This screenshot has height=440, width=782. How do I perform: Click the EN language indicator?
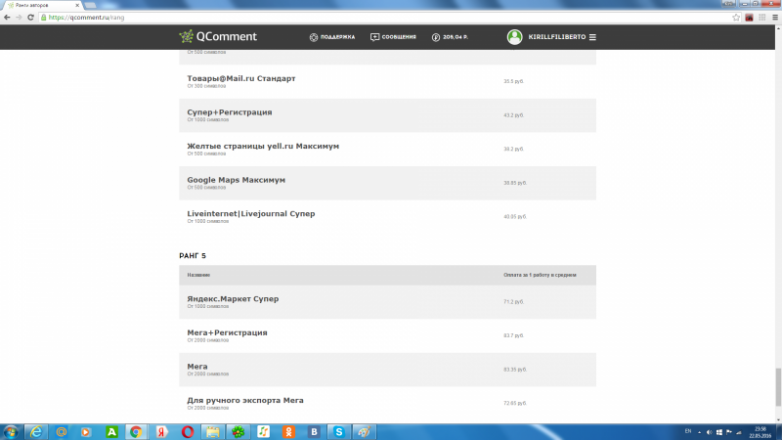(x=688, y=432)
